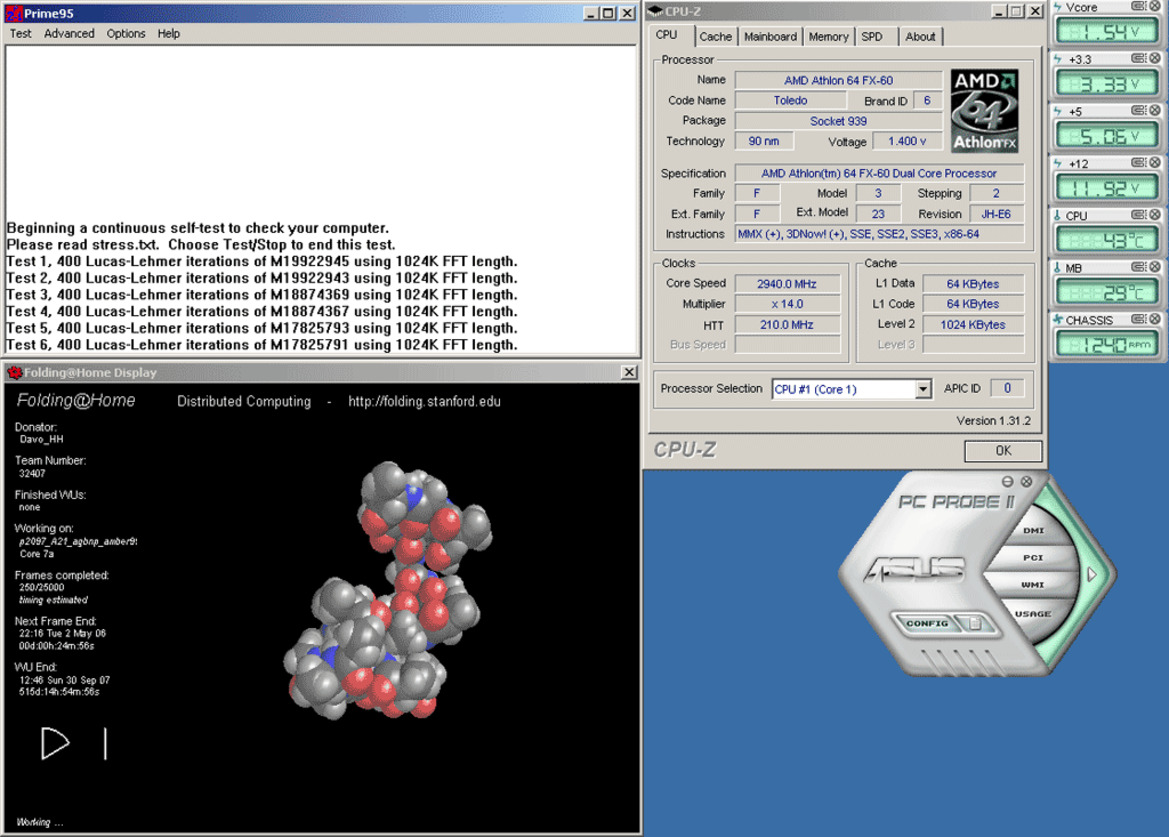Switch to the Memory tab in CPU-Z
Image resolution: width=1169 pixels, height=837 pixels.
tap(828, 37)
